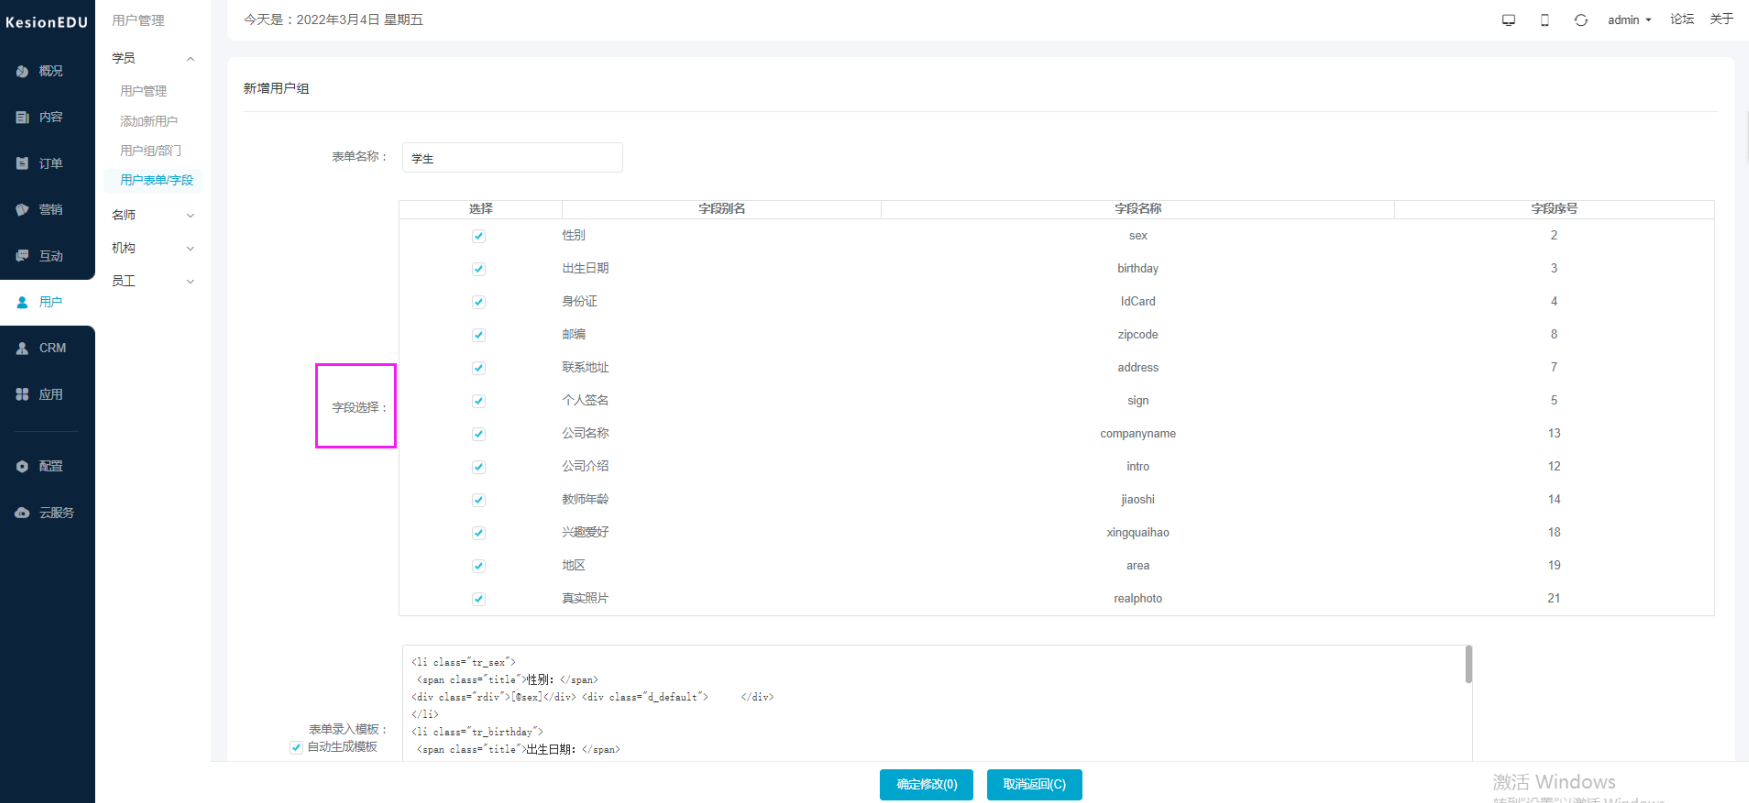
Task: Uncheck the 兴趣爱好 xingquaihao field checkbox
Action: [x=479, y=533]
